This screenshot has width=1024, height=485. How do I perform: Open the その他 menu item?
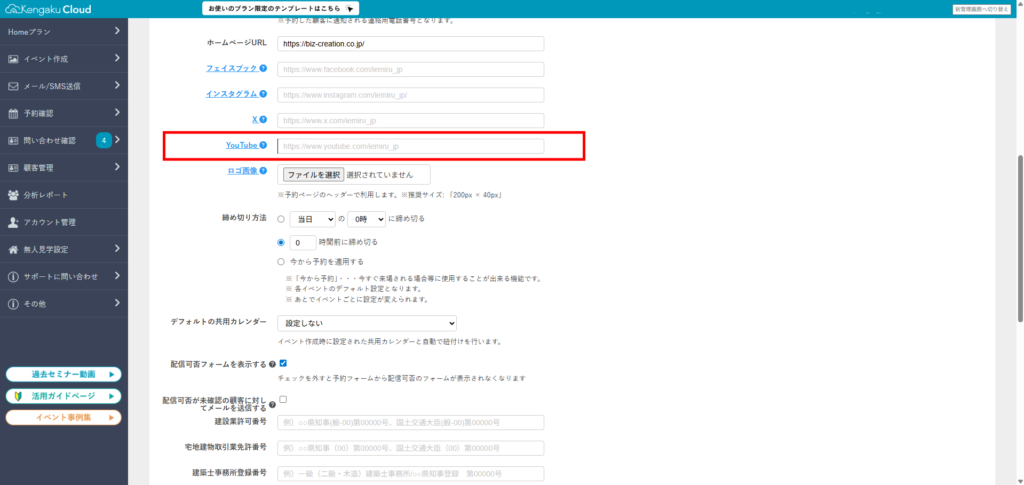(64, 304)
